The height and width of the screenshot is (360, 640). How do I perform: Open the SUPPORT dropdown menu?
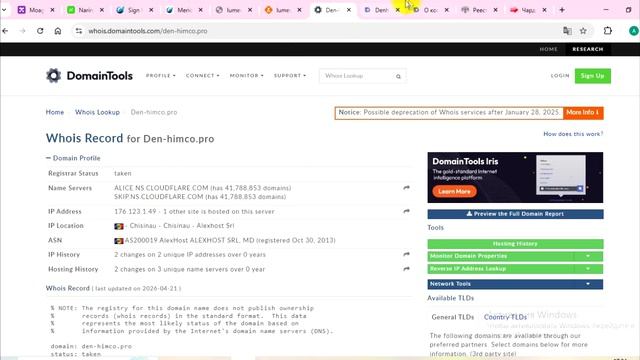[290, 76]
